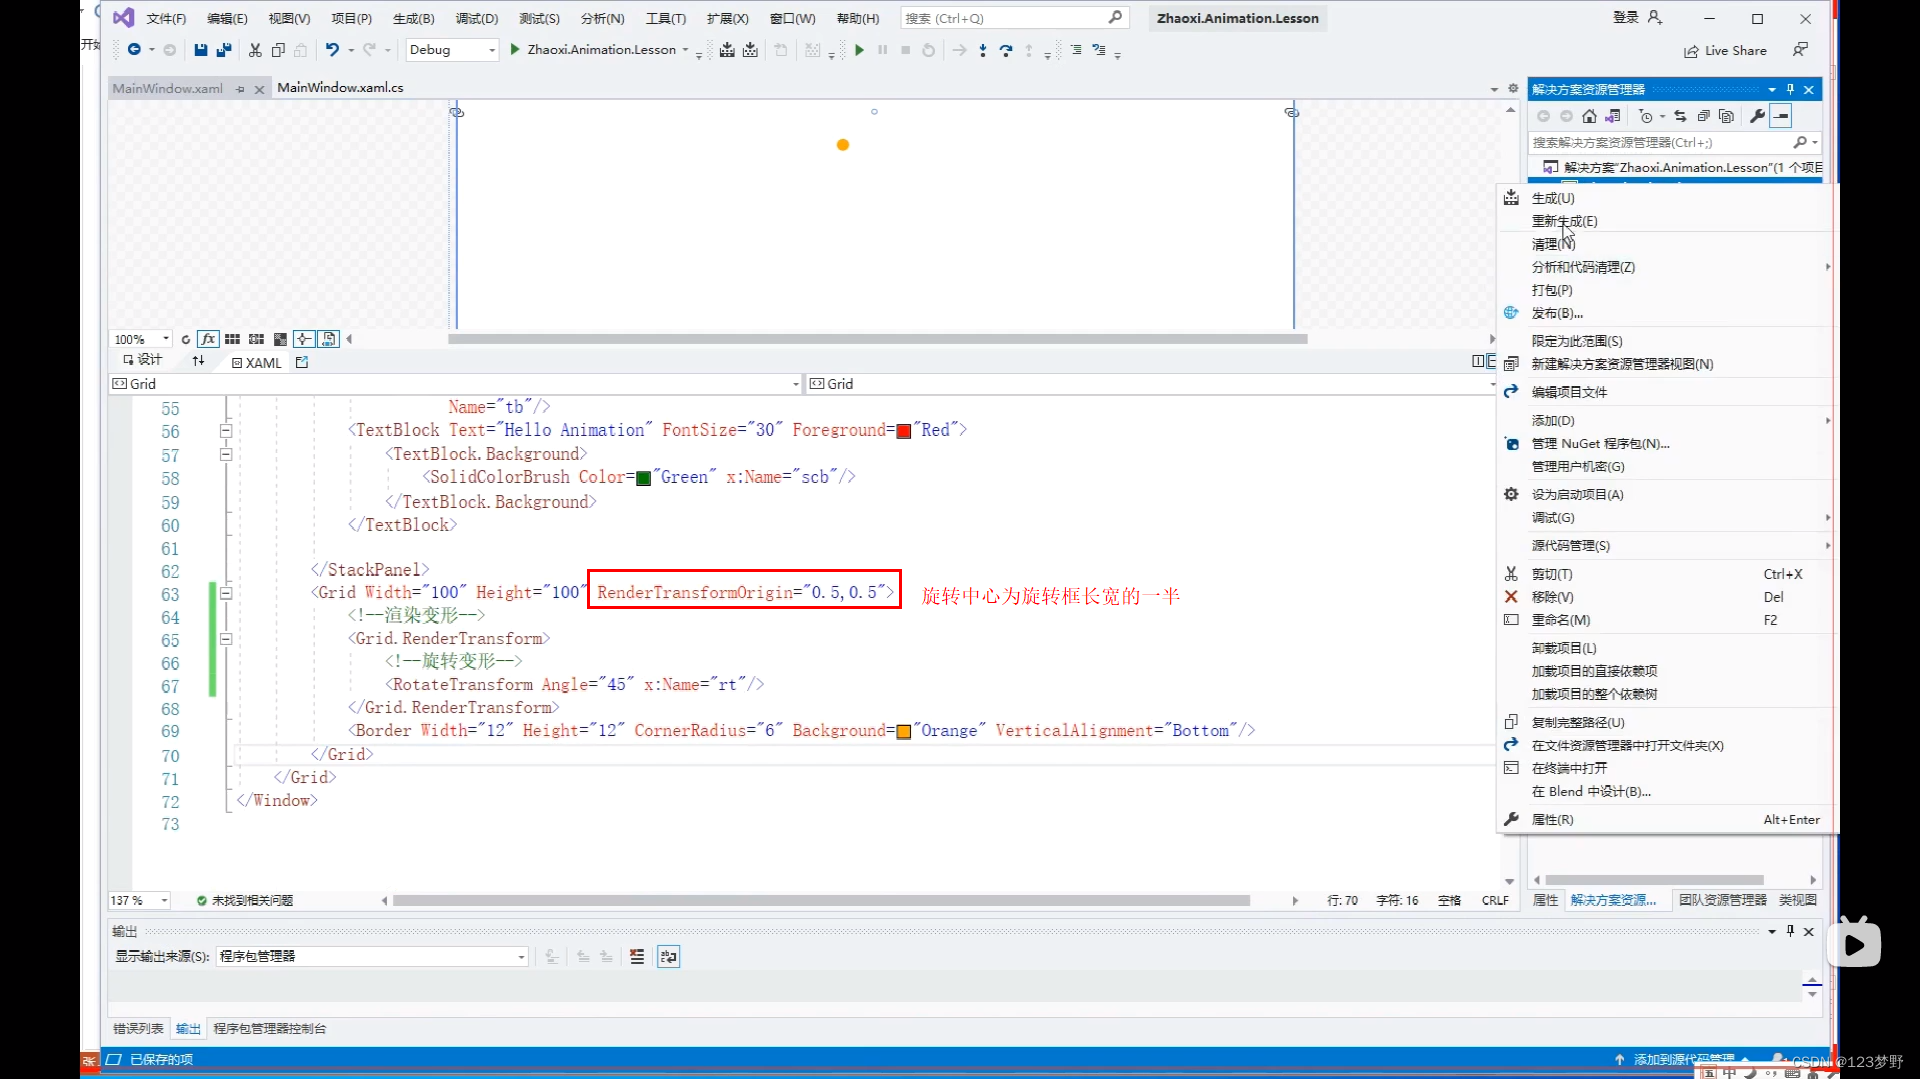The width and height of the screenshot is (1920, 1079).
Task: Switch to the 错误列表 tab
Action: pyautogui.click(x=138, y=1028)
